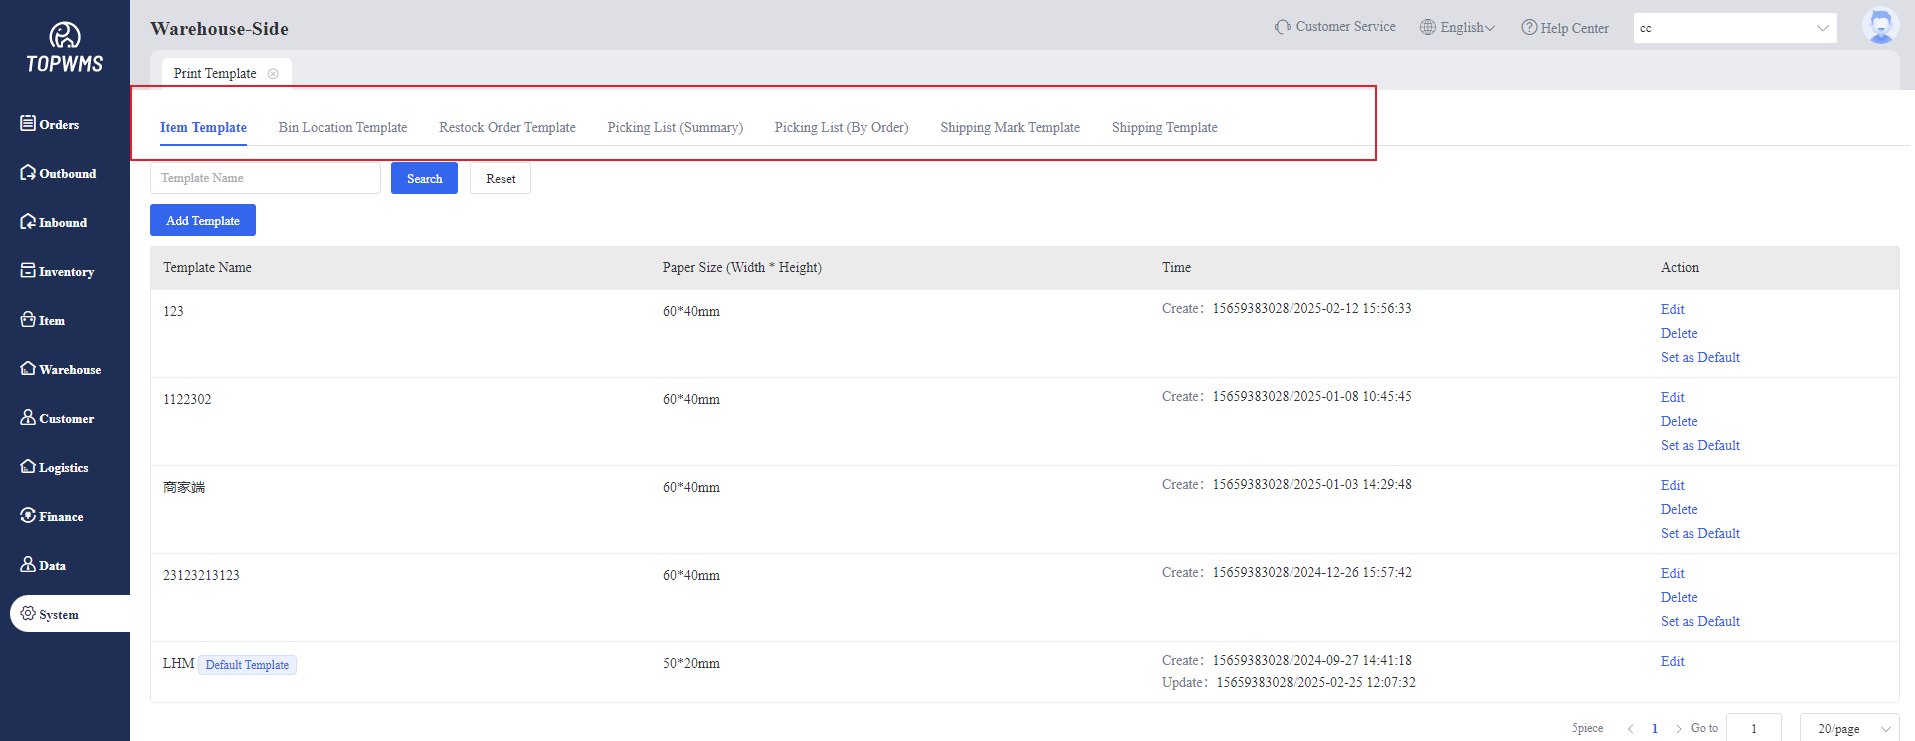Viewport: 1915px width, 741px height.
Task: Close the Print Template tab
Action: click(273, 74)
